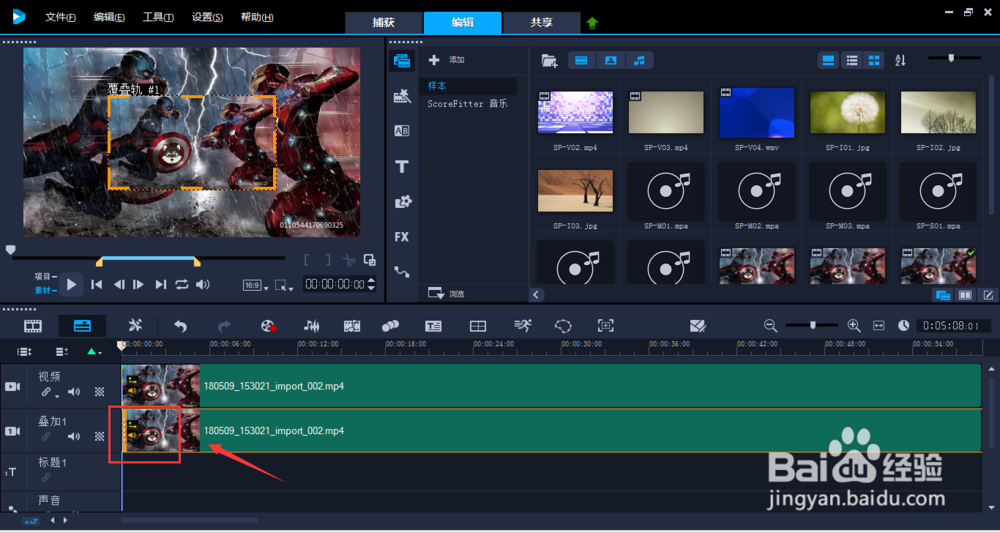
Task: Open the 16:9 aspect ratio dropdown
Action: [x=255, y=286]
